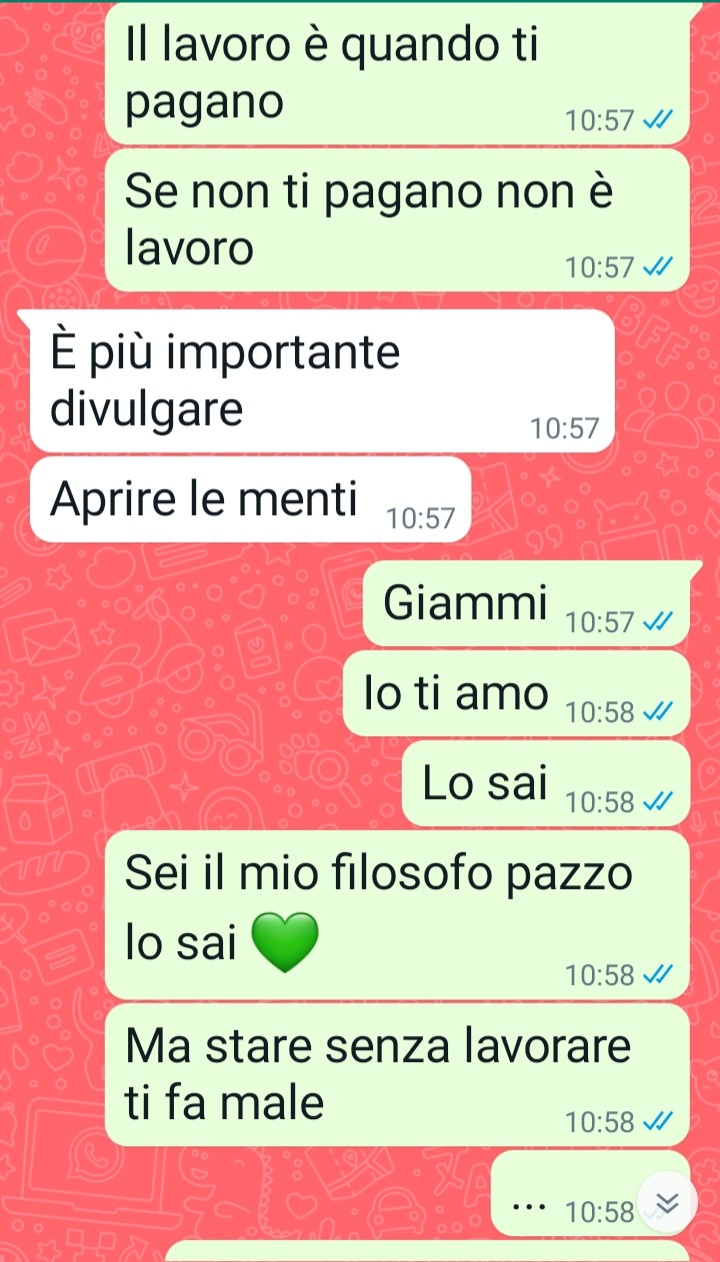Select the 'È più importante divulgare' message
This screenshot has width=720, height=1262.
[322, 381]
